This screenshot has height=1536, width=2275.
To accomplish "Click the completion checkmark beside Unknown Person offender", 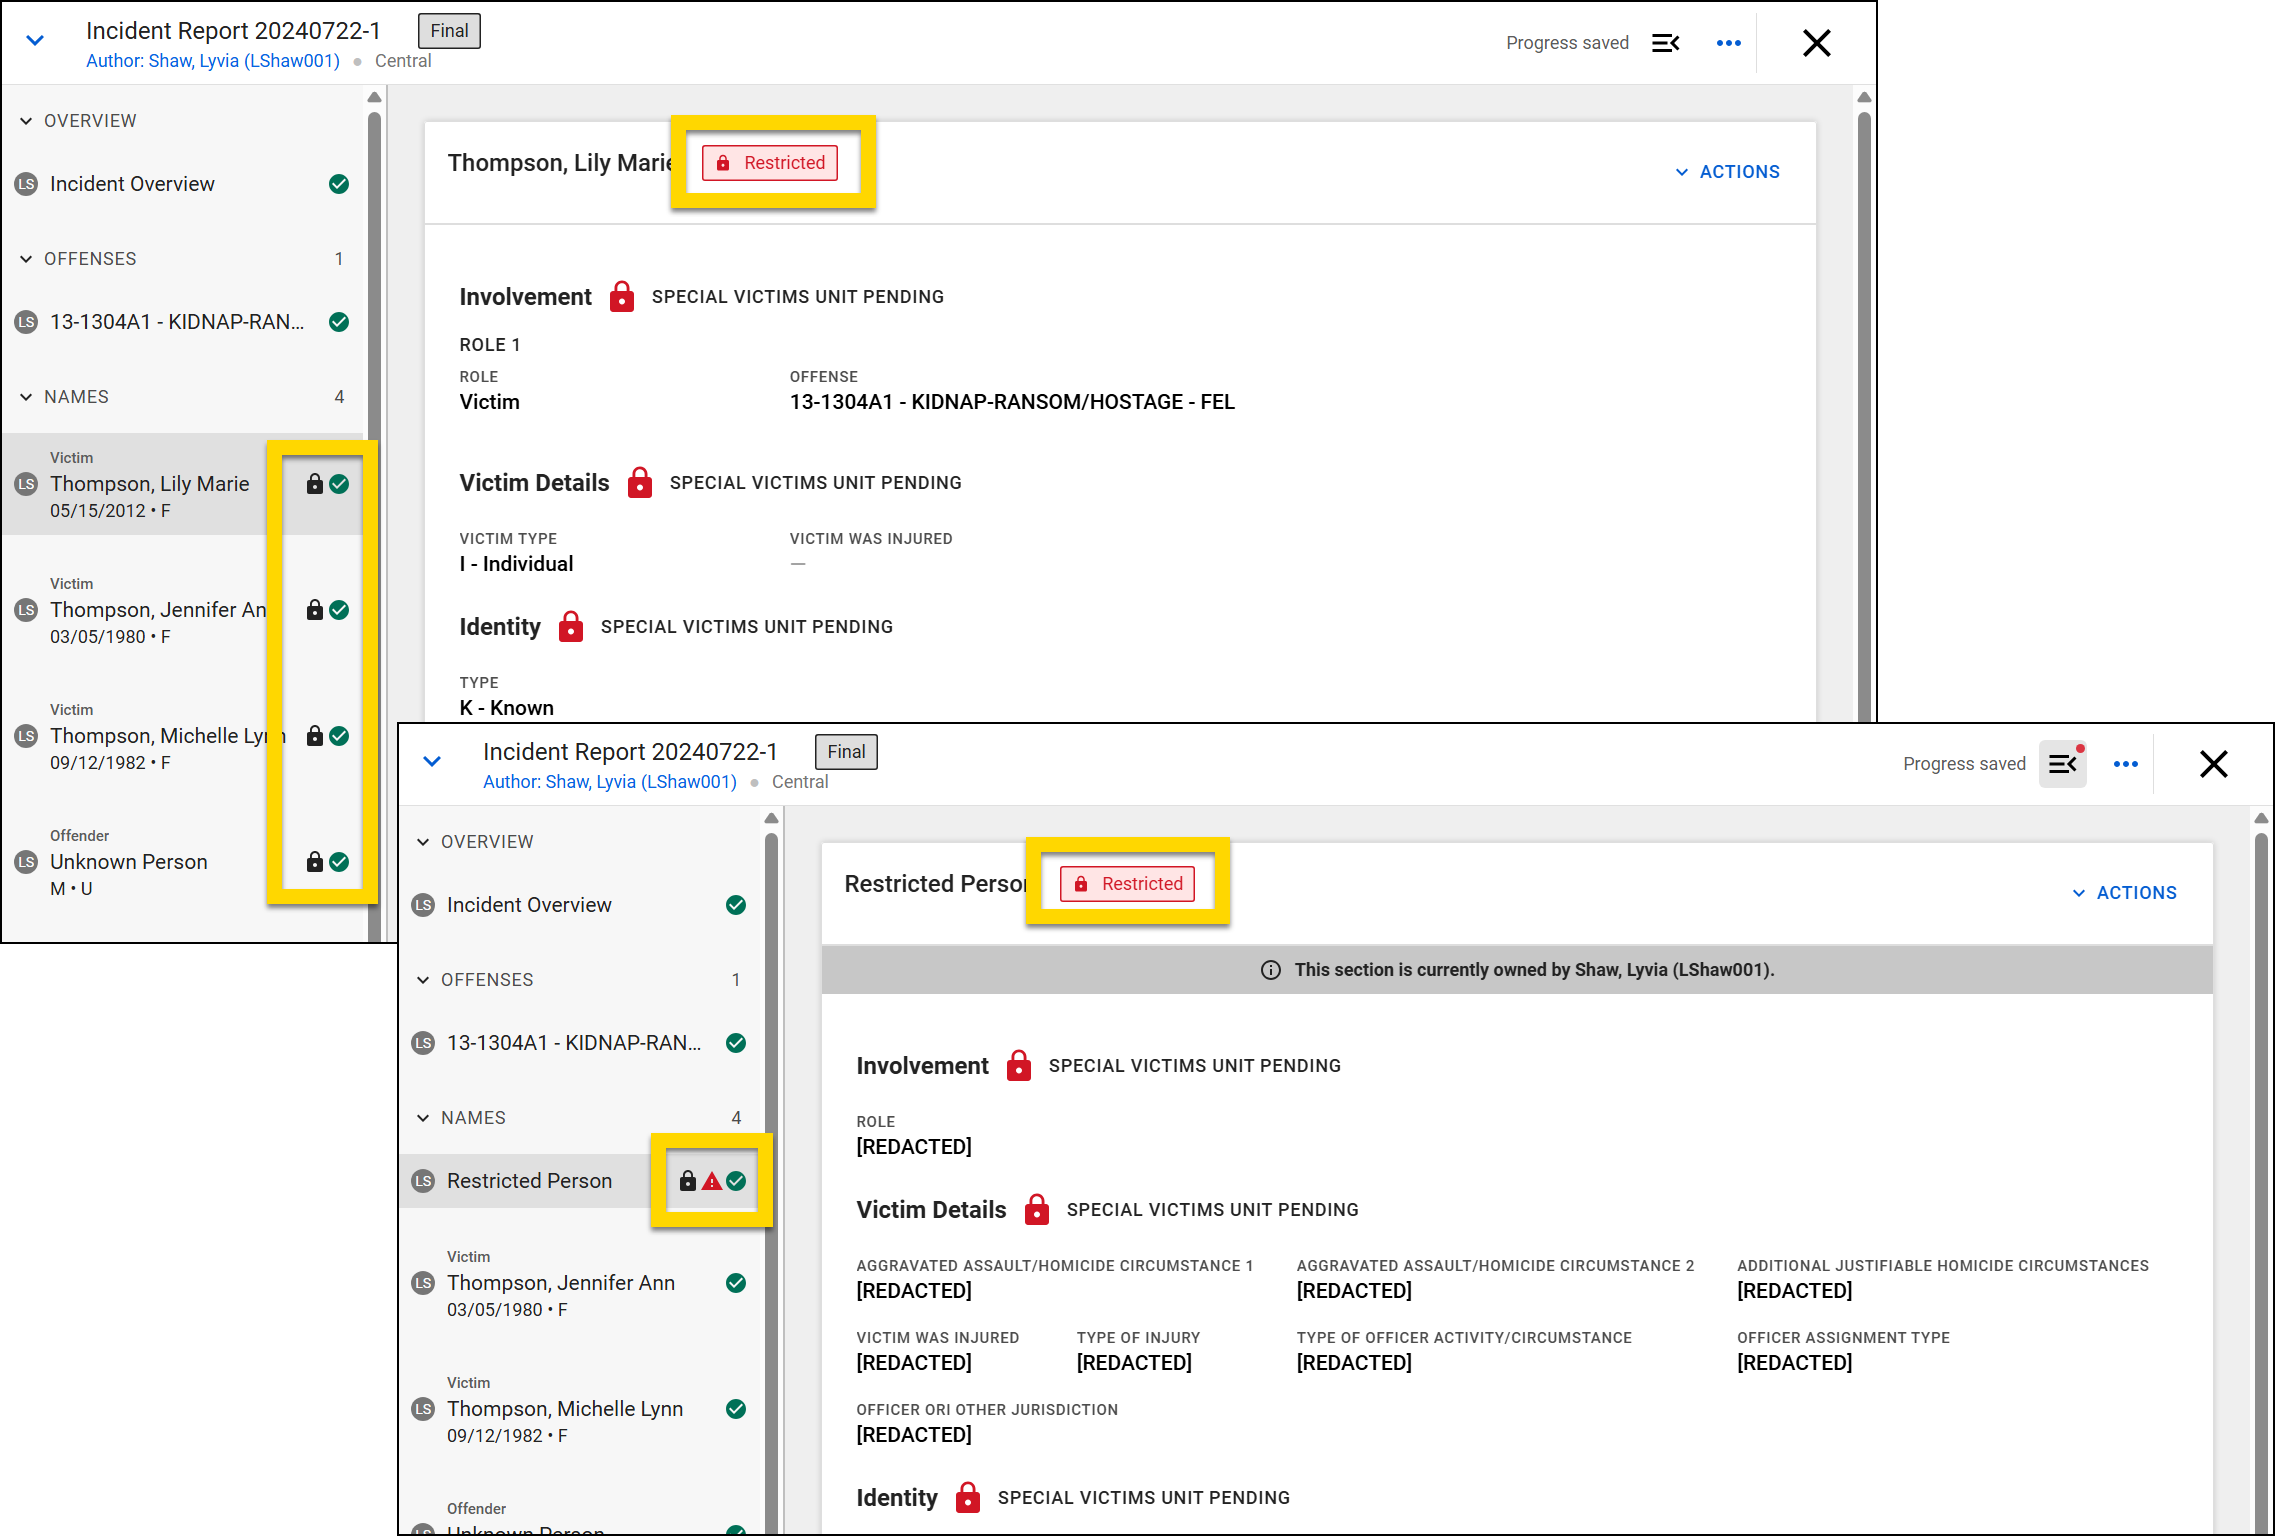I will [340, 862].
